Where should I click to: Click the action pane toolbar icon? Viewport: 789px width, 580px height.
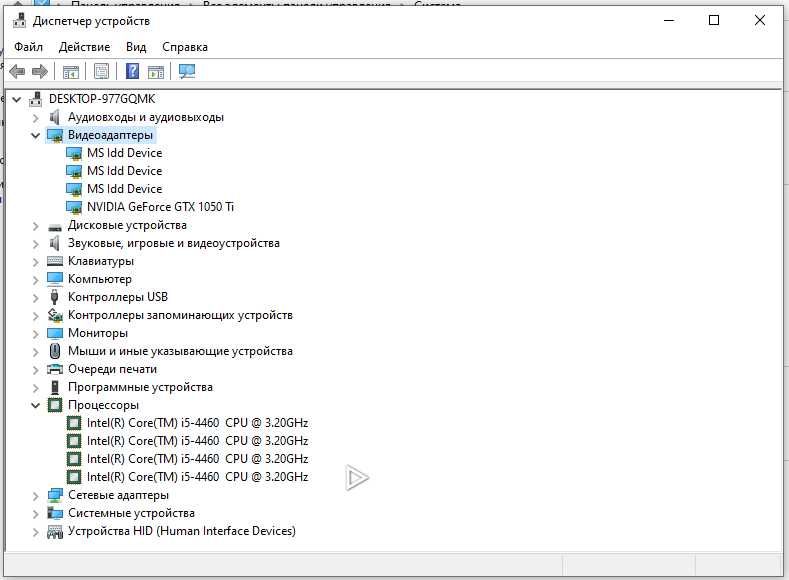coord(156,72)
